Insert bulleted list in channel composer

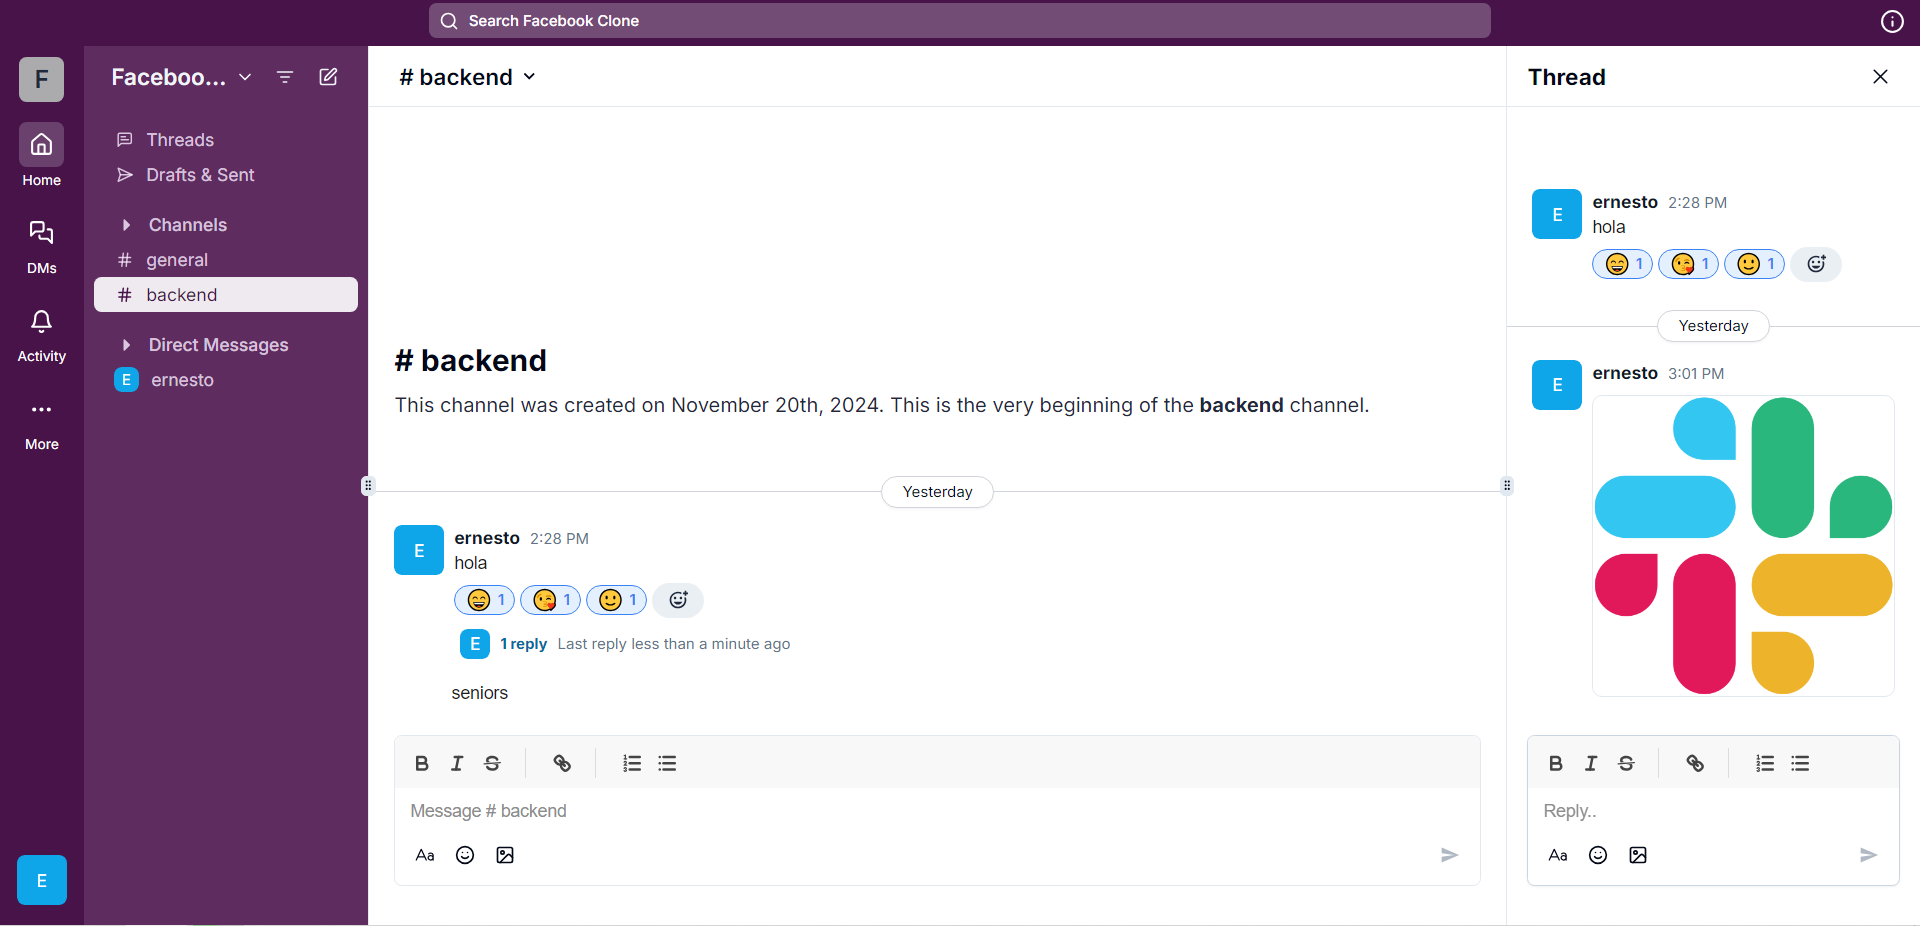667,763
